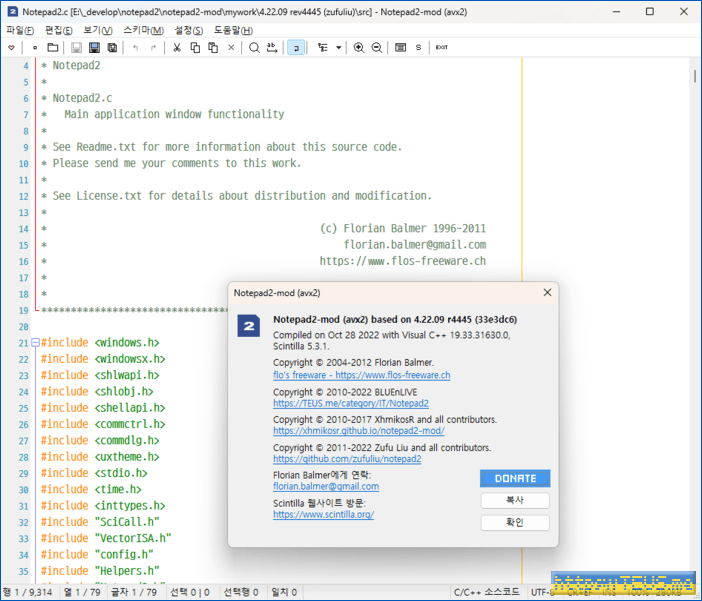Open the xhmikosr.github.io notepad2-mod link
702x601 pixels.
359,431
